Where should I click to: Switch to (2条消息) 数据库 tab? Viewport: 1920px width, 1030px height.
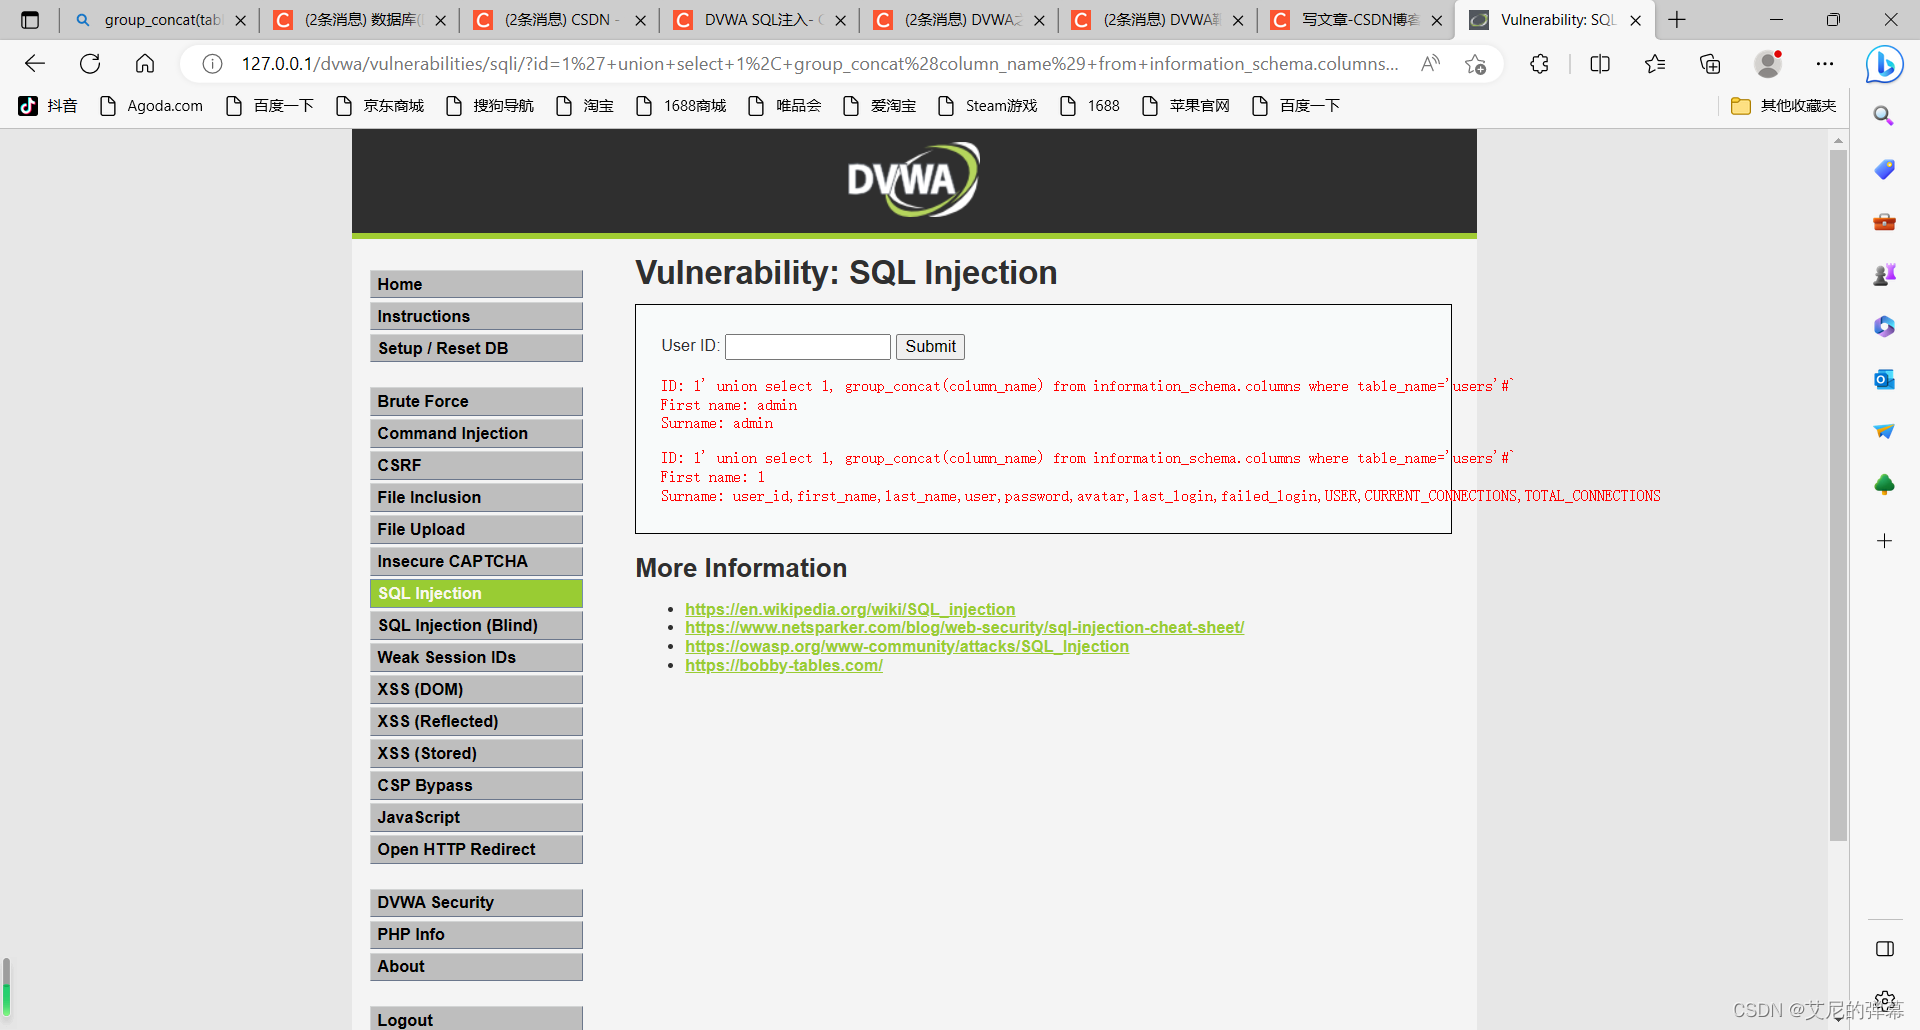[360, 20]
